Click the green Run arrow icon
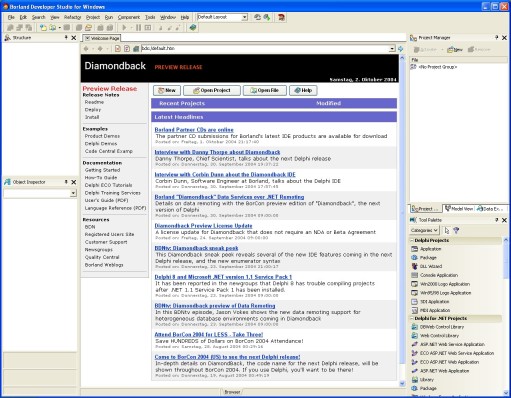The width and height of the screenshot is (511, 398). [x=124, y=28]
